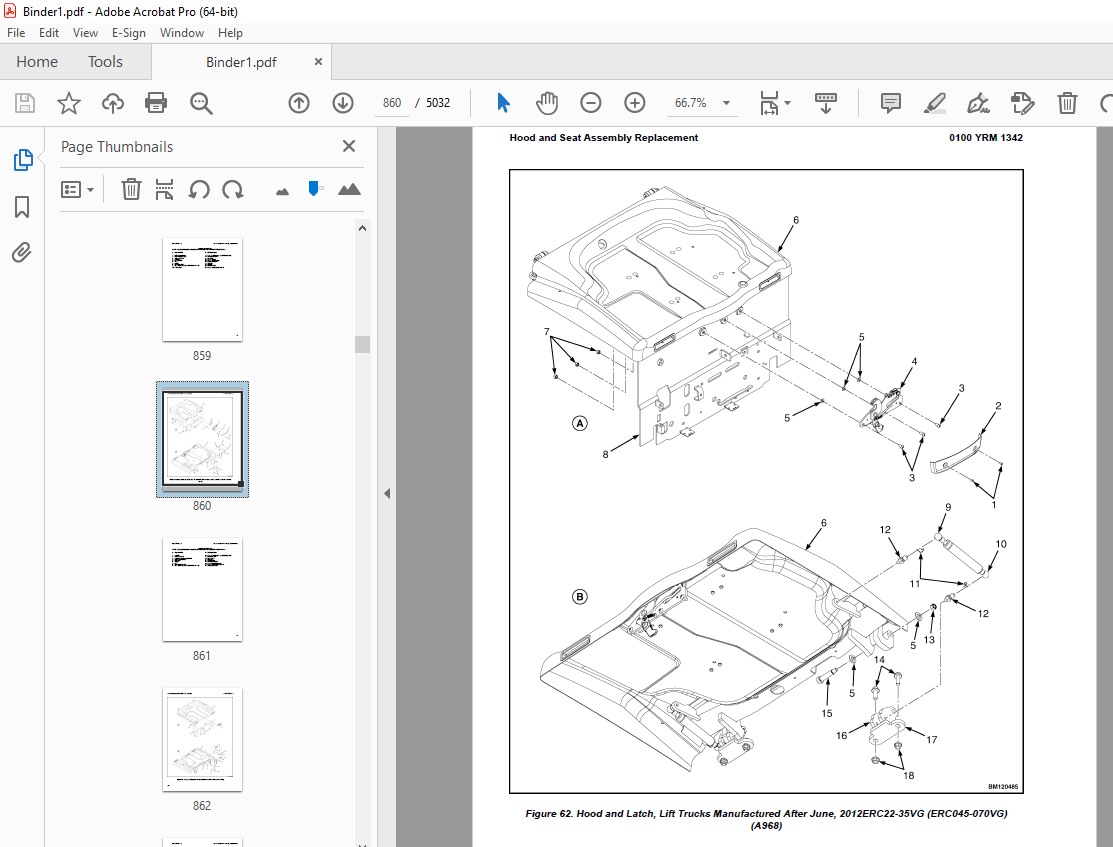Click the Edit PDF stamp icon

pyautogui.click(x=1022, y=103)
